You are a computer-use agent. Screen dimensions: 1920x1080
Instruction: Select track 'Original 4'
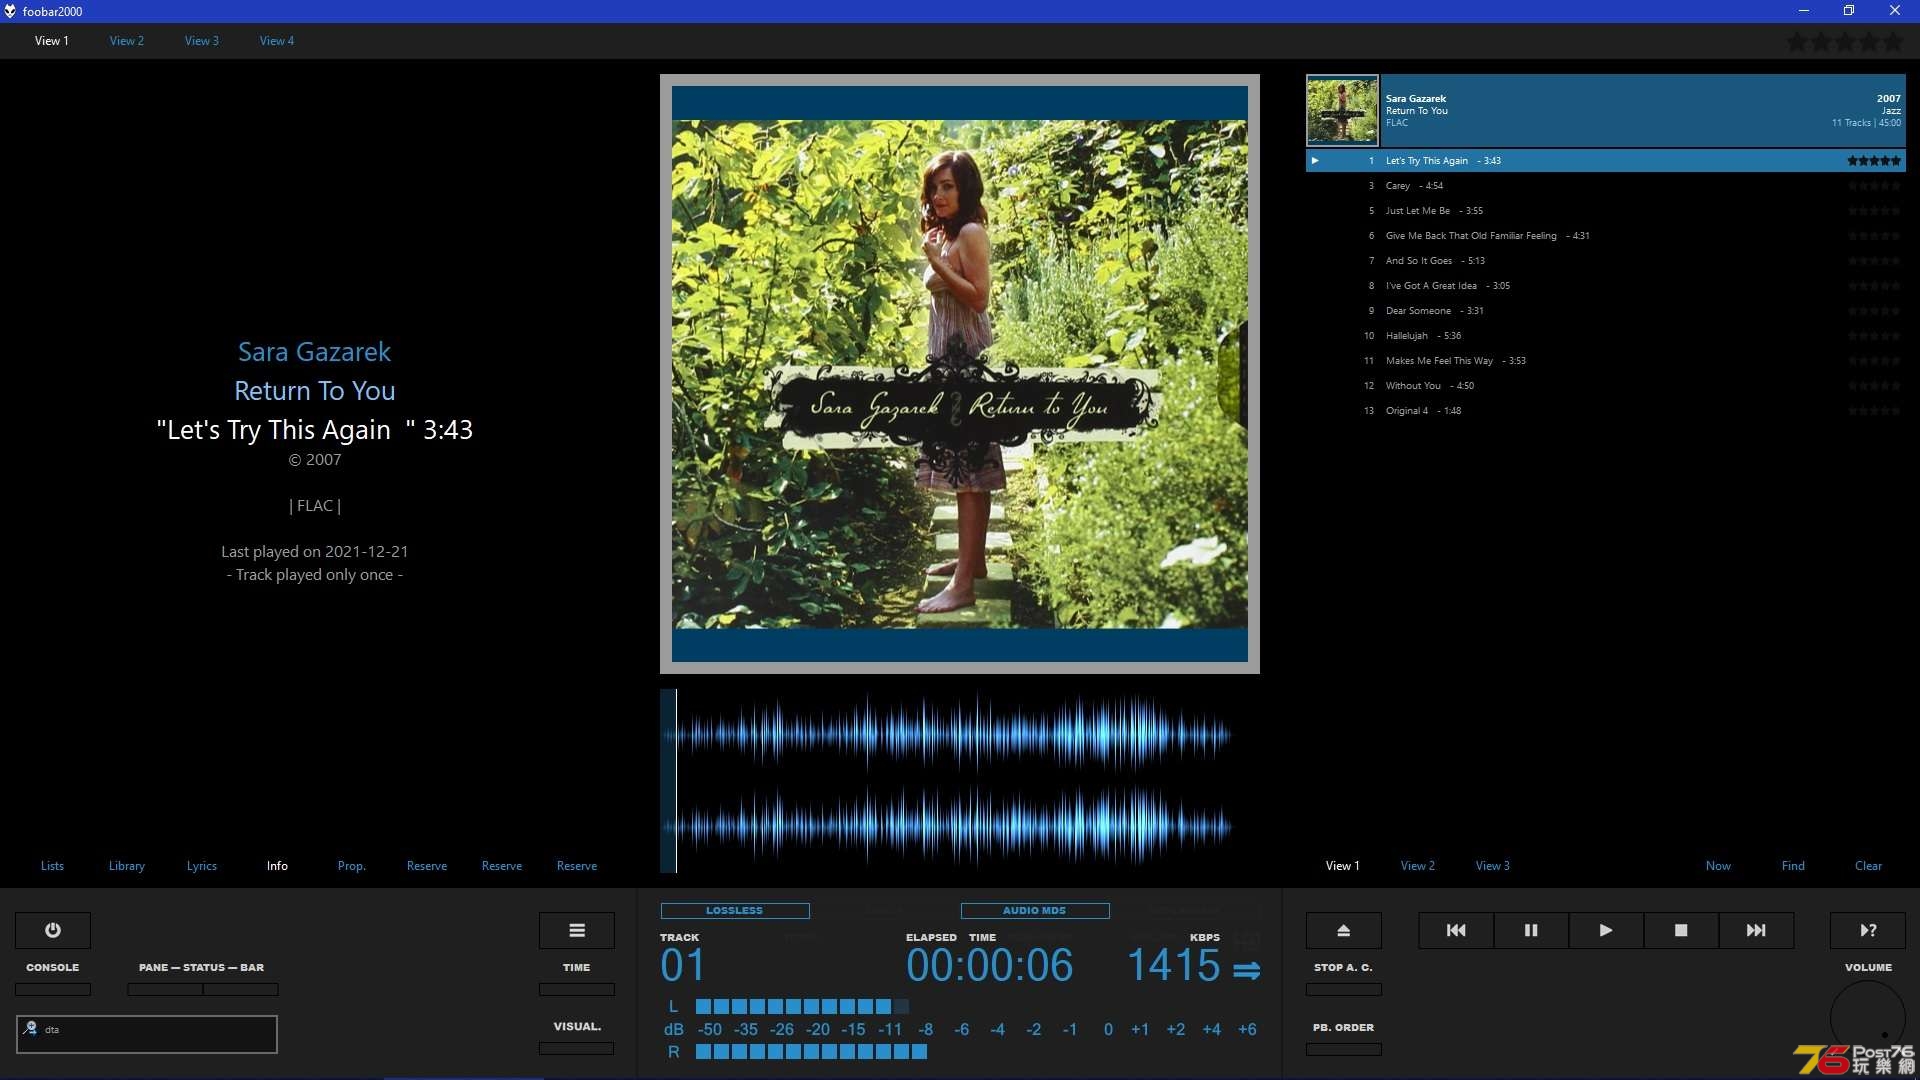(x=1606, y=411)
